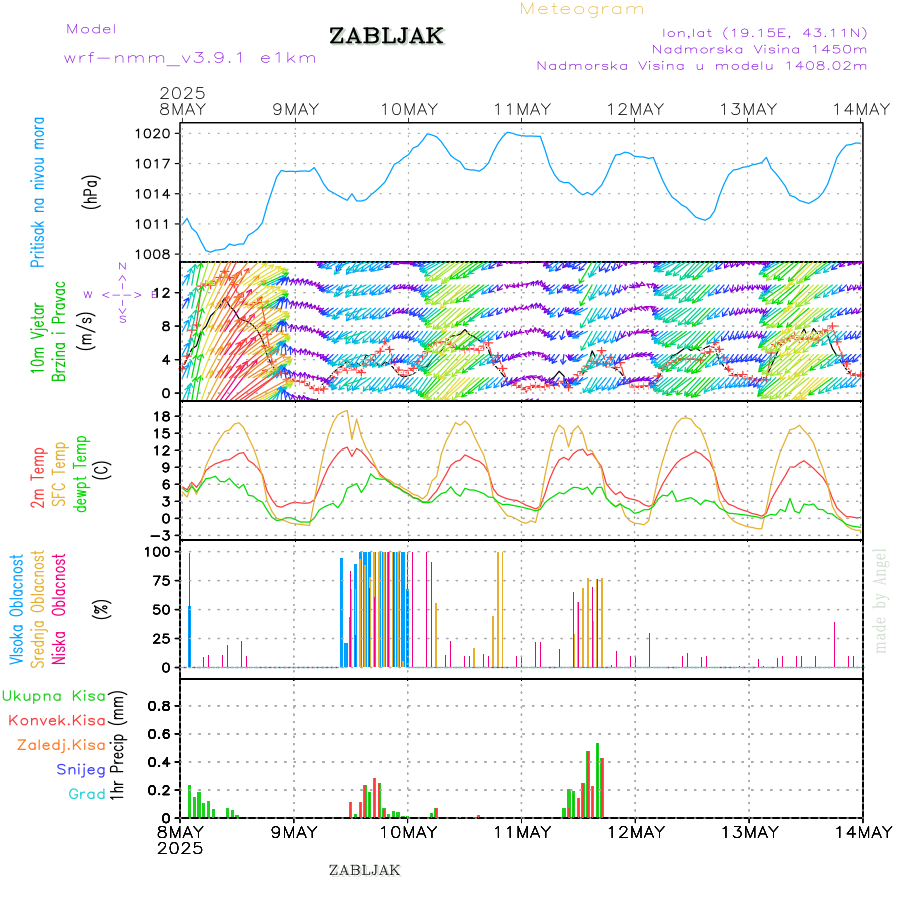Click the "1hr Precip (mm)" axis label
The image size is (900, 900).
[x=117, y=745]
